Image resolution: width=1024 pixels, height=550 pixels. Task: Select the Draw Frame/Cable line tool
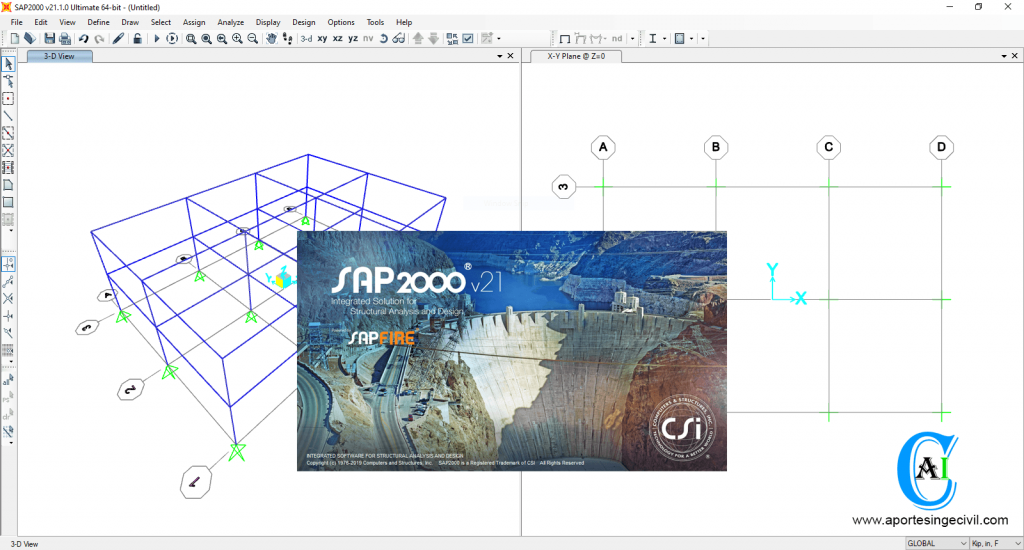(x=8, y=116)
